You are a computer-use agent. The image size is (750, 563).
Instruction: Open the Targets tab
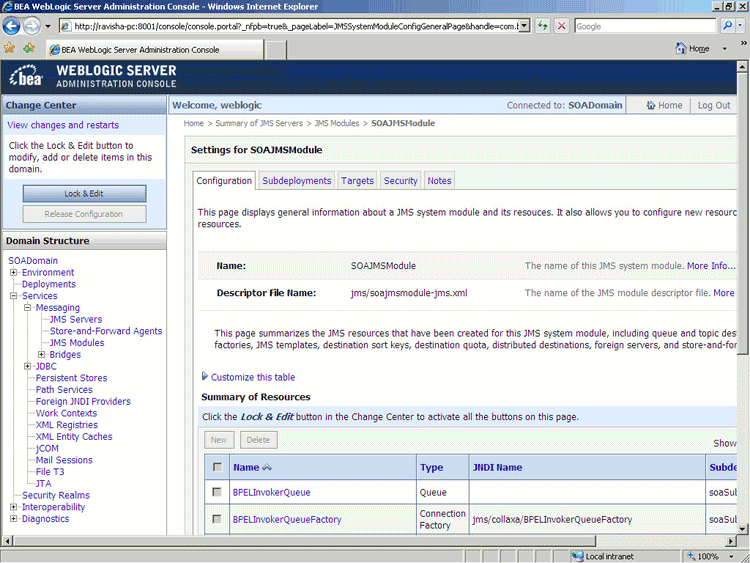[357, 181]
